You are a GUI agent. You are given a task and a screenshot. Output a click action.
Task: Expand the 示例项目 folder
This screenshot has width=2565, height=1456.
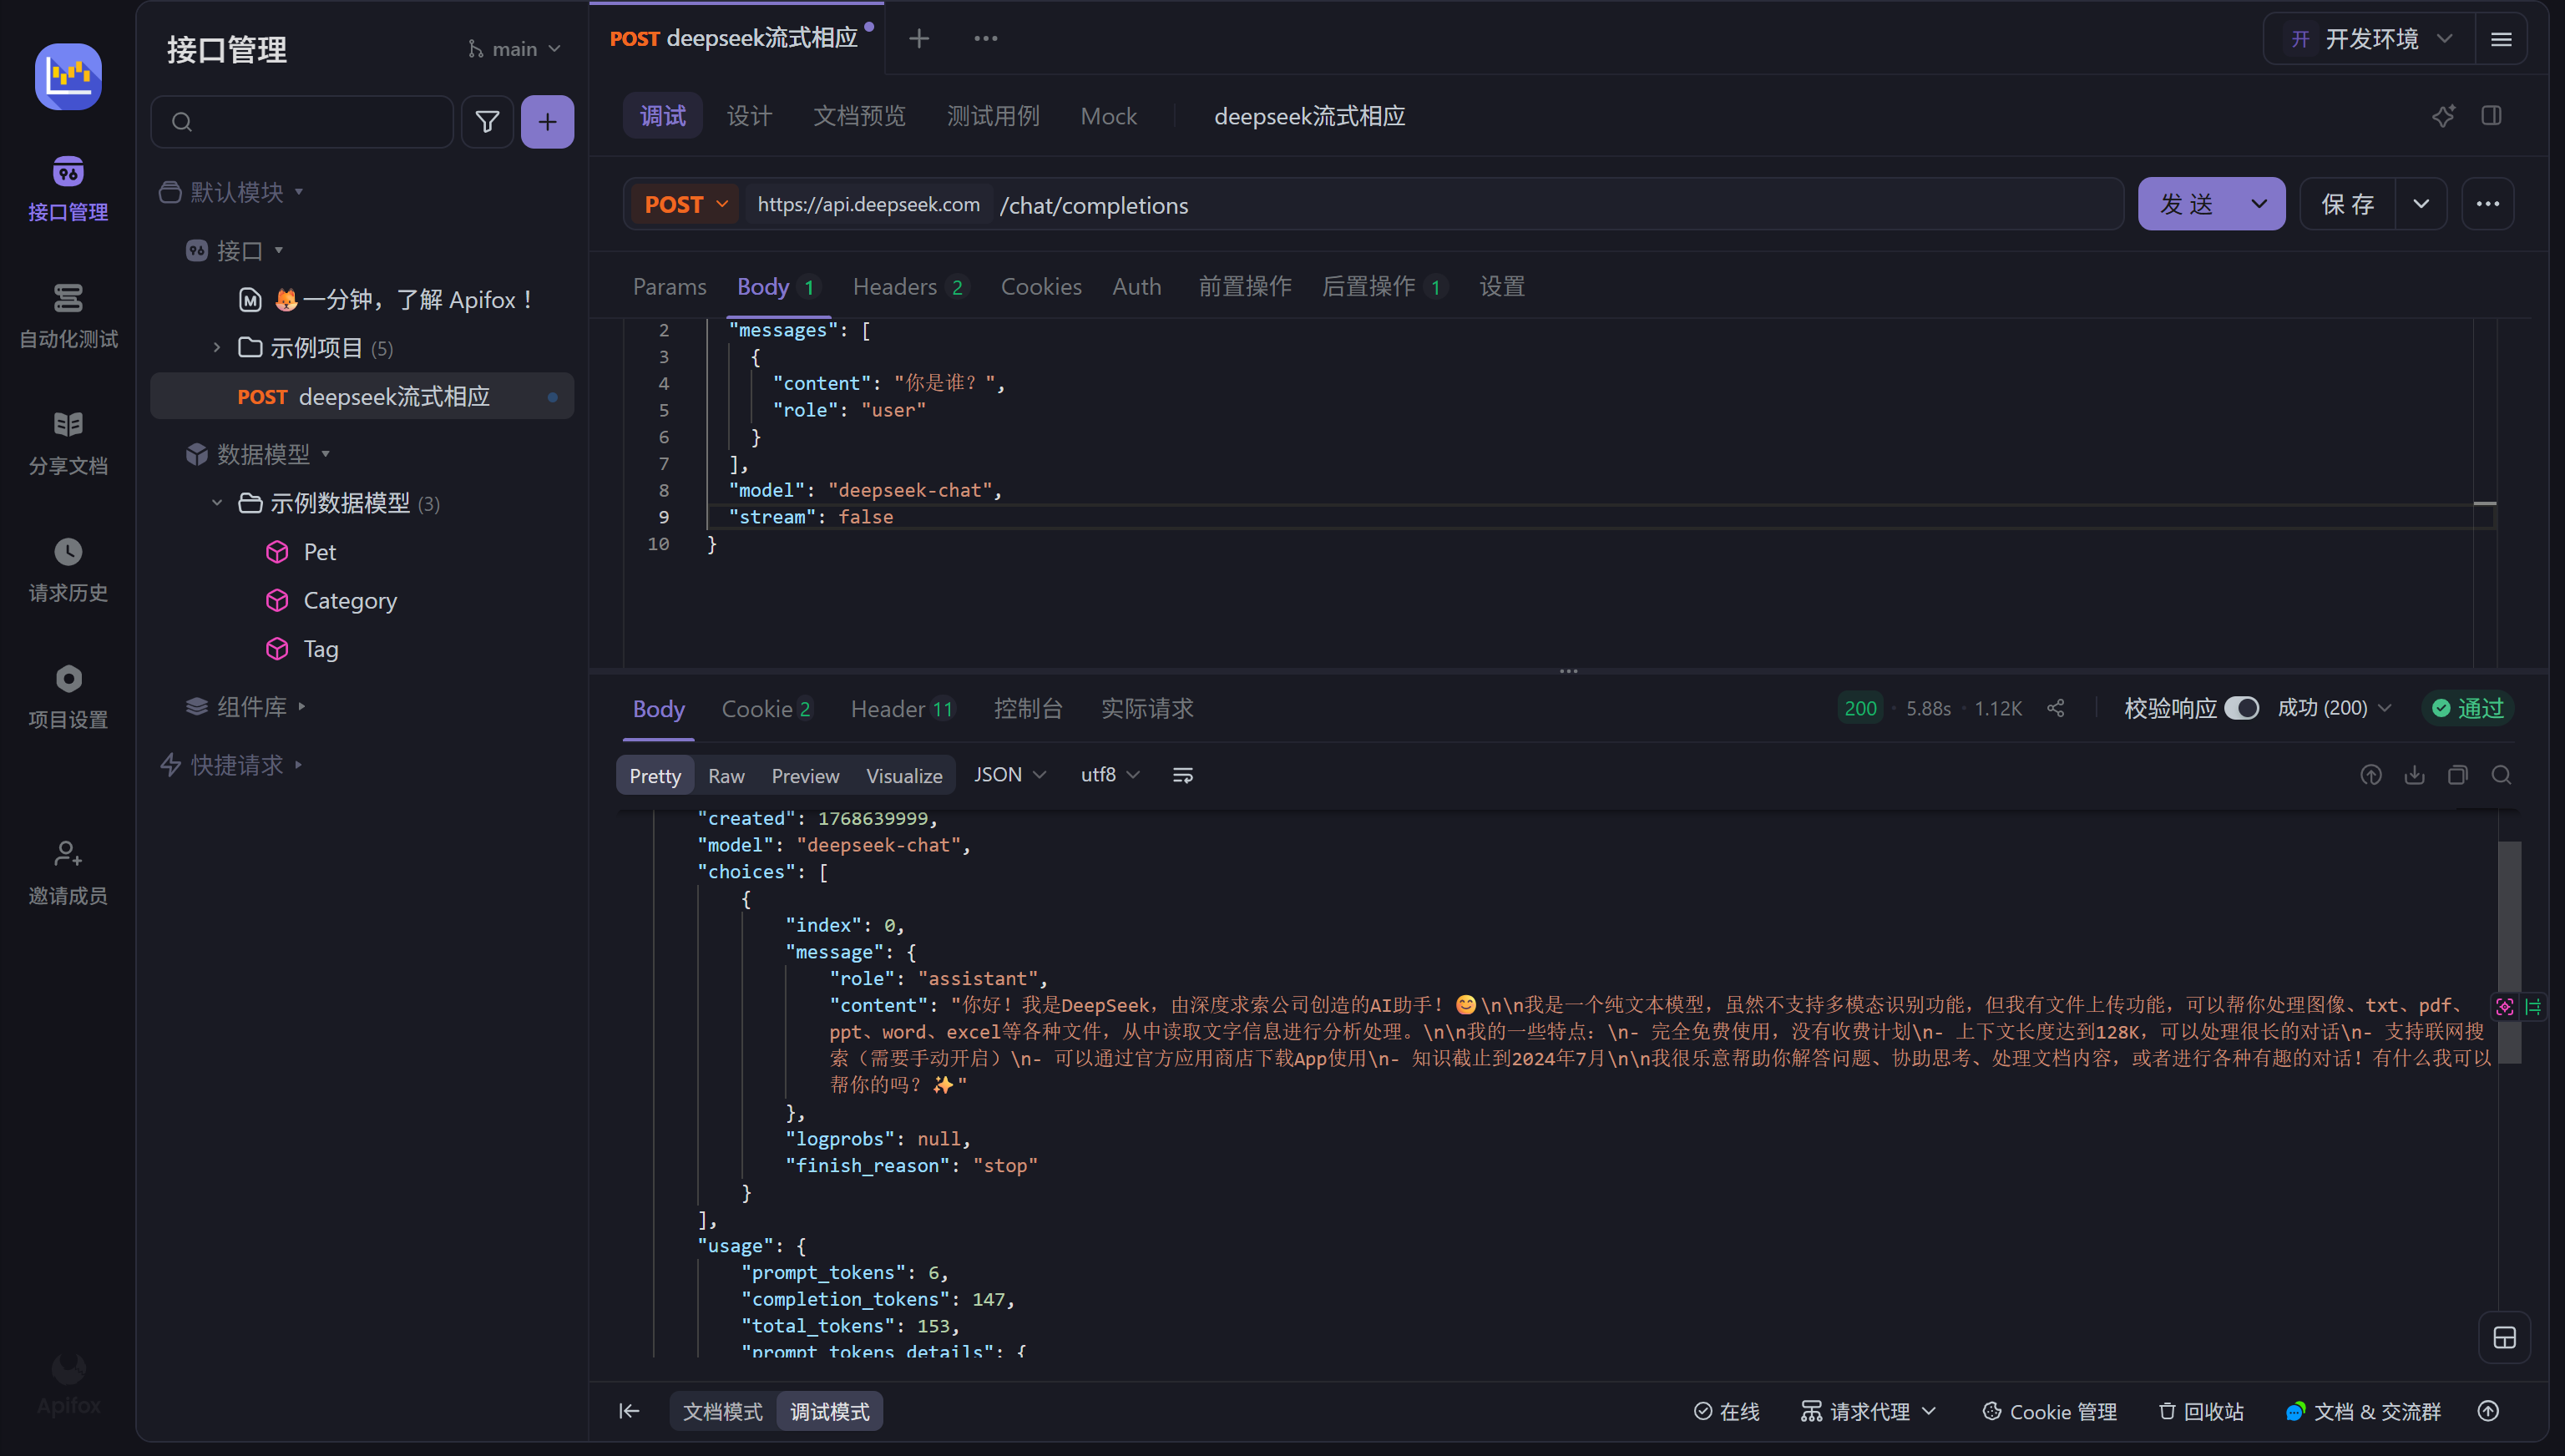[217, 348]
